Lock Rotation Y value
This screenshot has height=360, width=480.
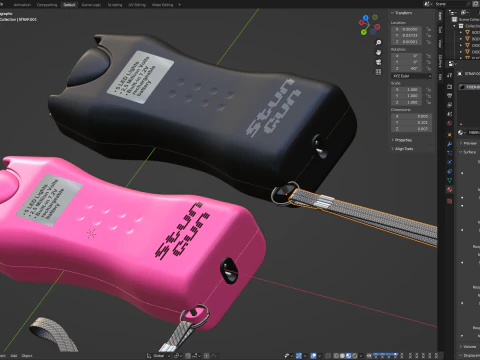pos(429,62)
